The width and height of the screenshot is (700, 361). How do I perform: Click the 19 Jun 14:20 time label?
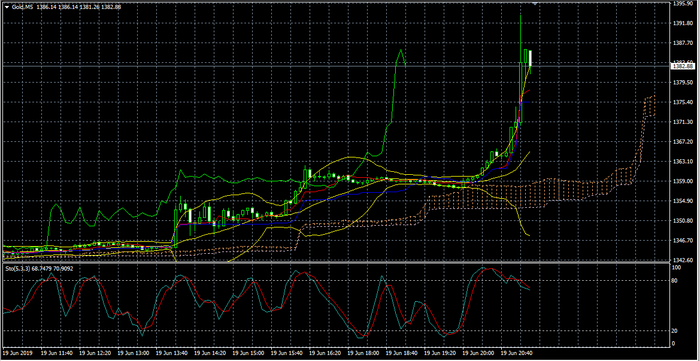(x=209, y=353)
